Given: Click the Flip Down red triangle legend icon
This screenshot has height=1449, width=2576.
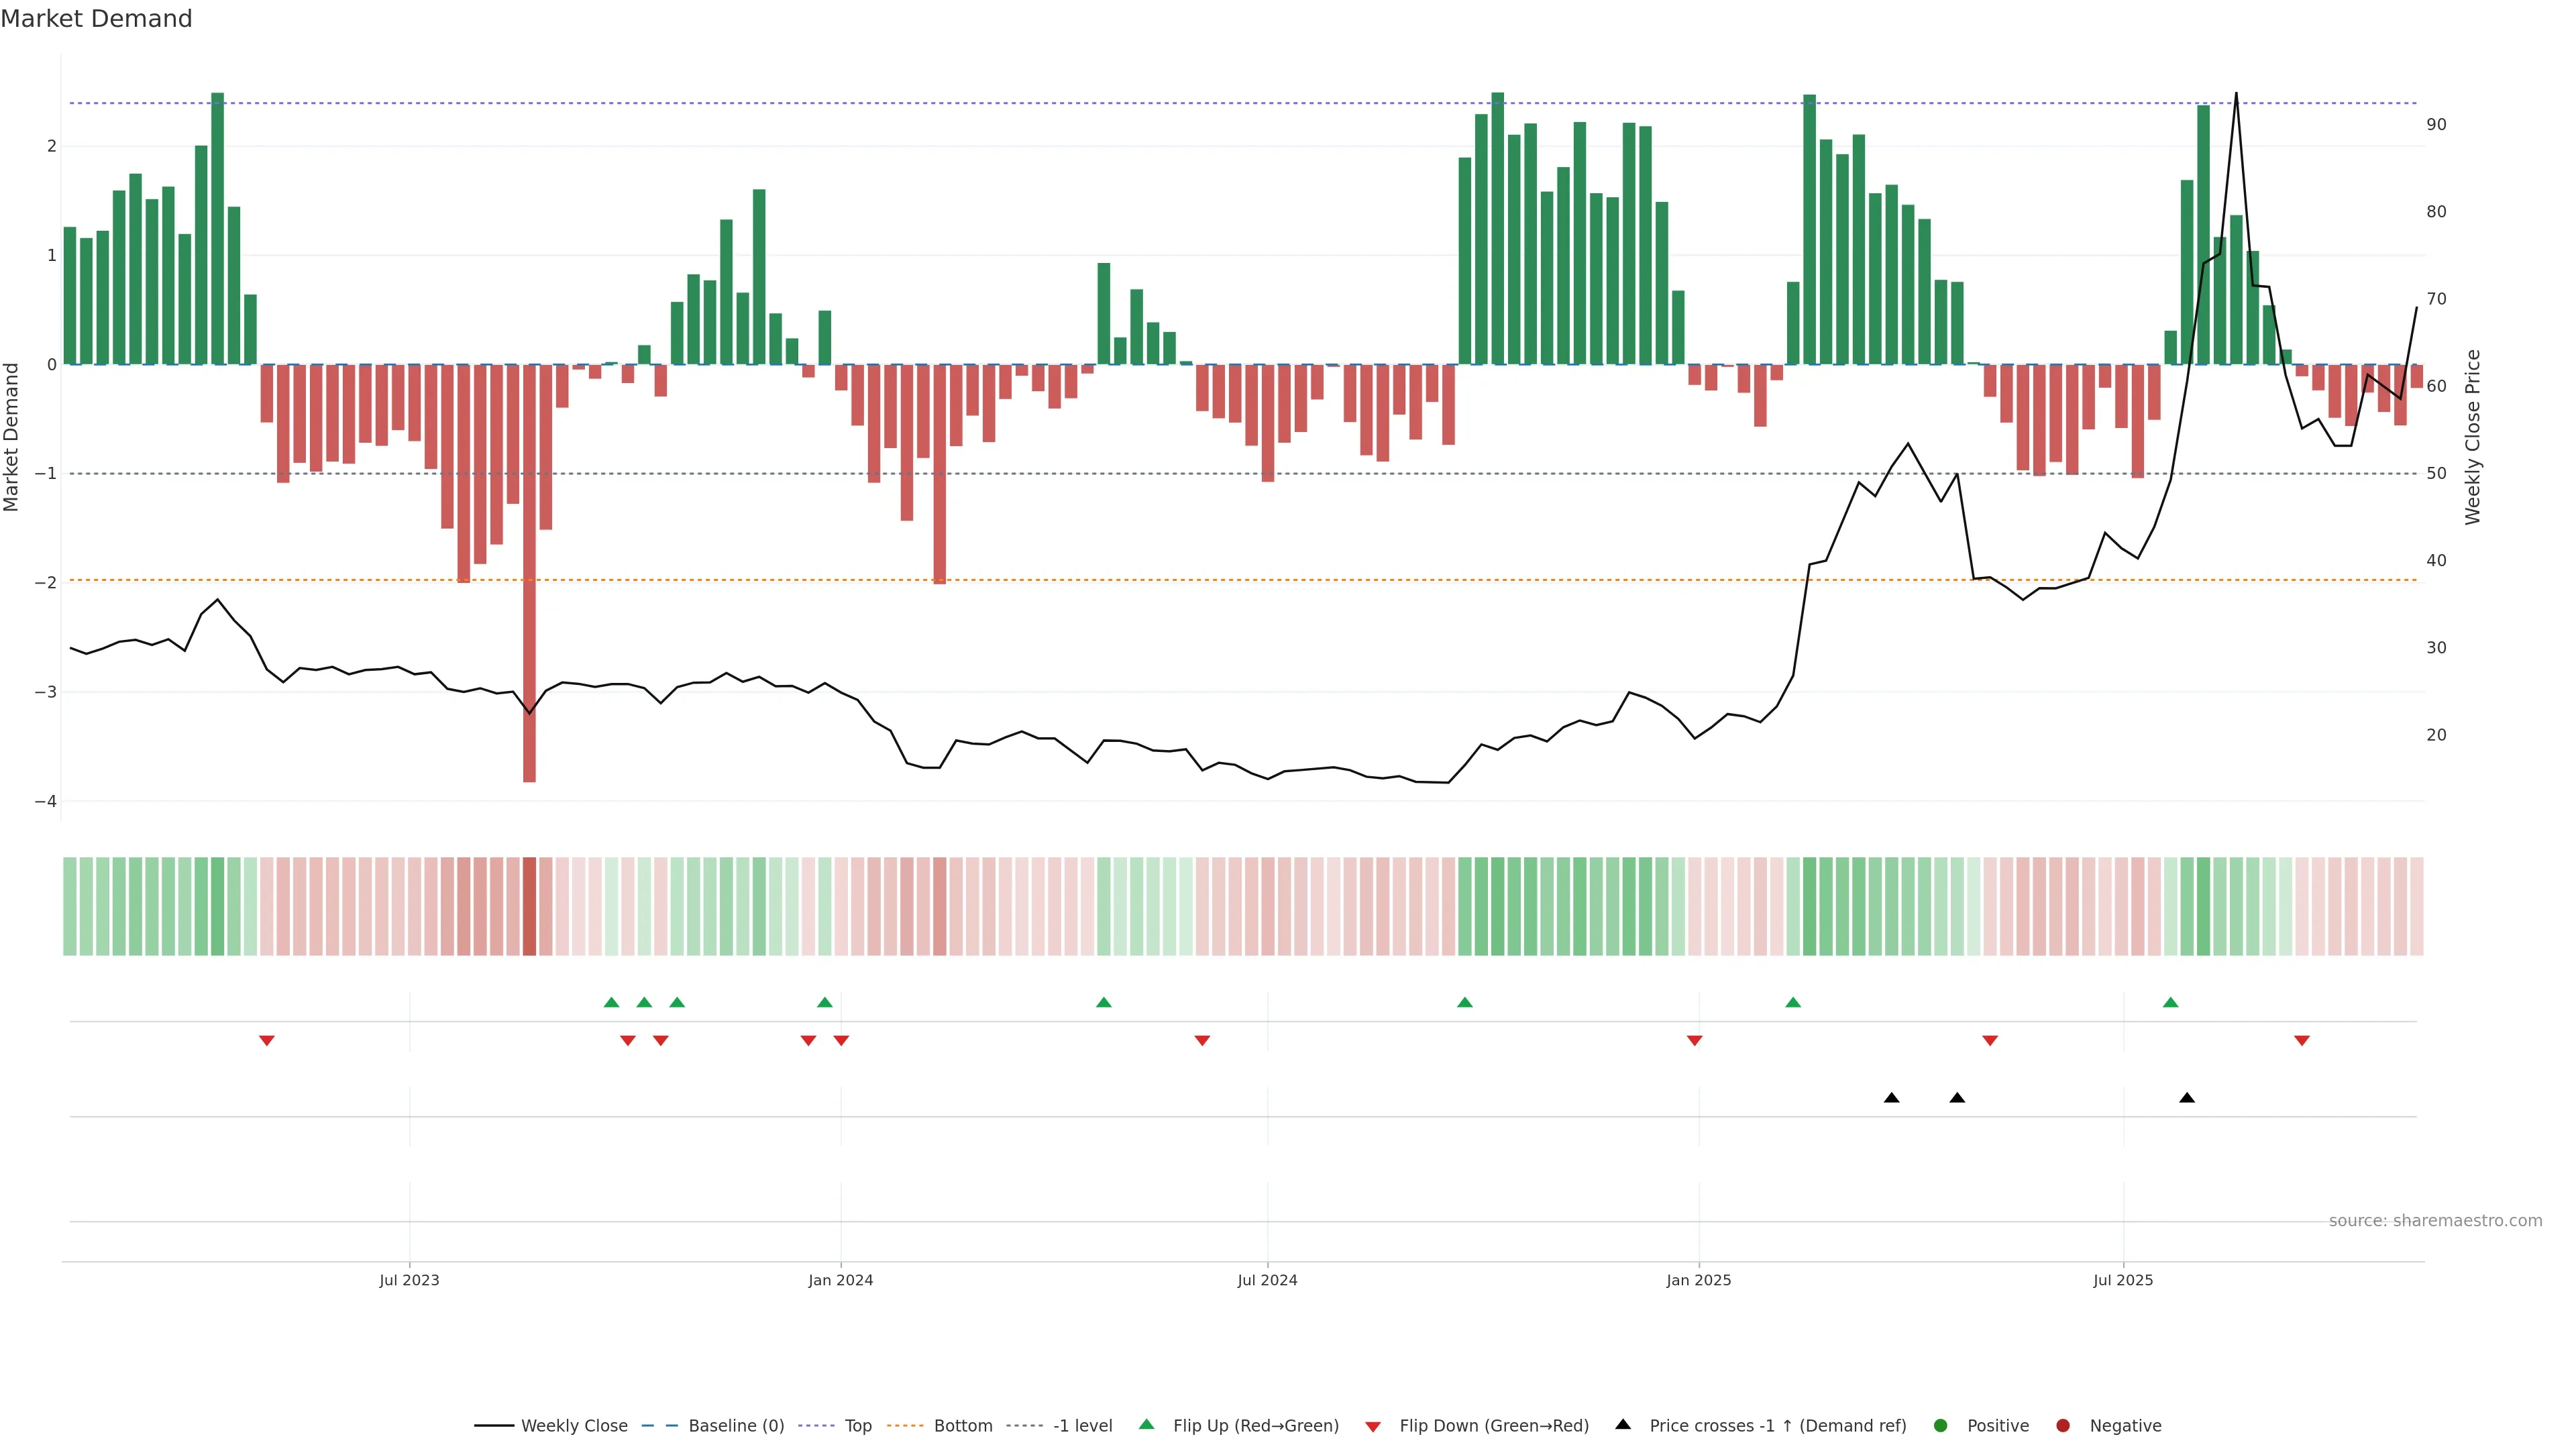Looking at the screenshot, I should [x=1373, y=1426].
